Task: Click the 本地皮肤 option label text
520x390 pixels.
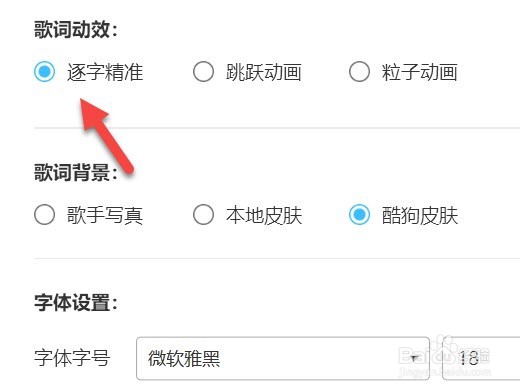Action: pos(264,215)
